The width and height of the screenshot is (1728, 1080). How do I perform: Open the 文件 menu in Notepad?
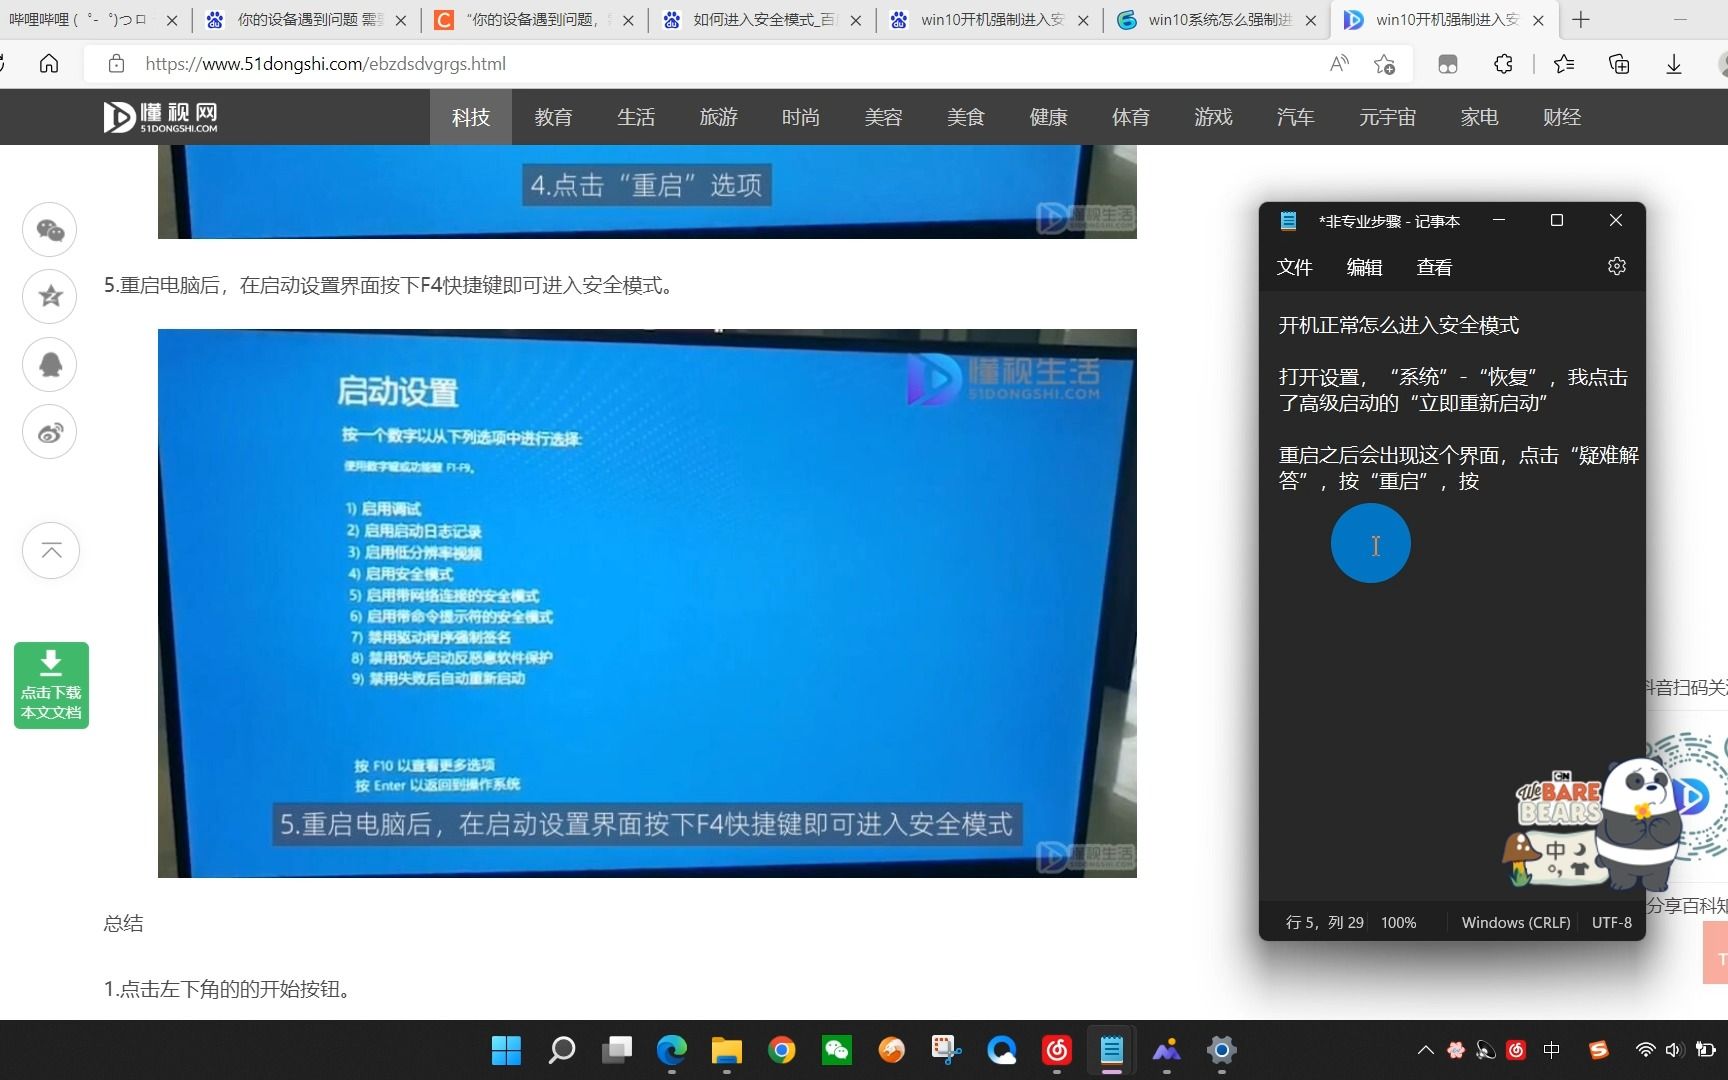[x=1294, y=267]
